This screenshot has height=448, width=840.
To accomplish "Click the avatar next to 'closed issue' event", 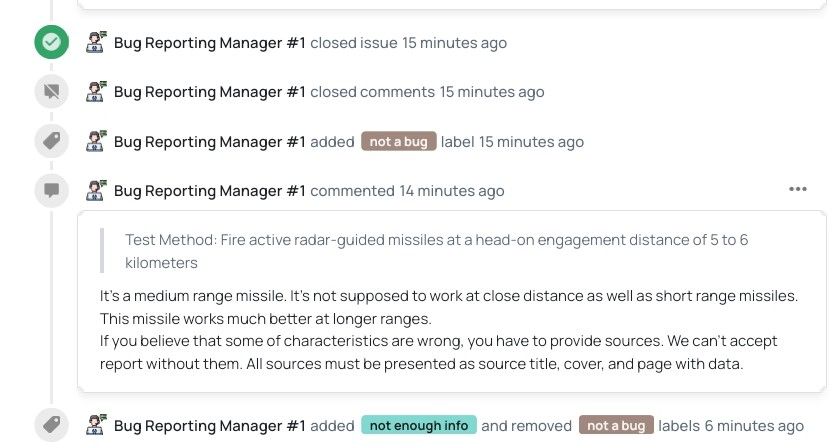I will click(x=96, y=43).
